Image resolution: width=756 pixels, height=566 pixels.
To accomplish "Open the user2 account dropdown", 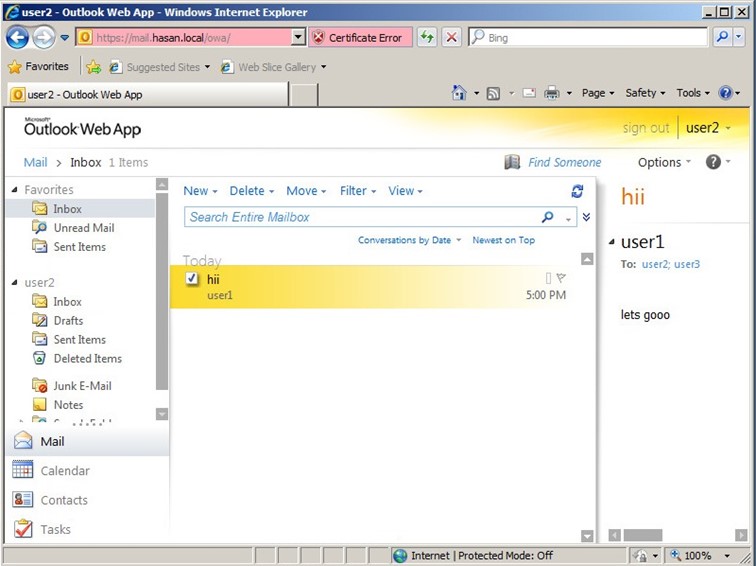I will click(x=708, y=128).
